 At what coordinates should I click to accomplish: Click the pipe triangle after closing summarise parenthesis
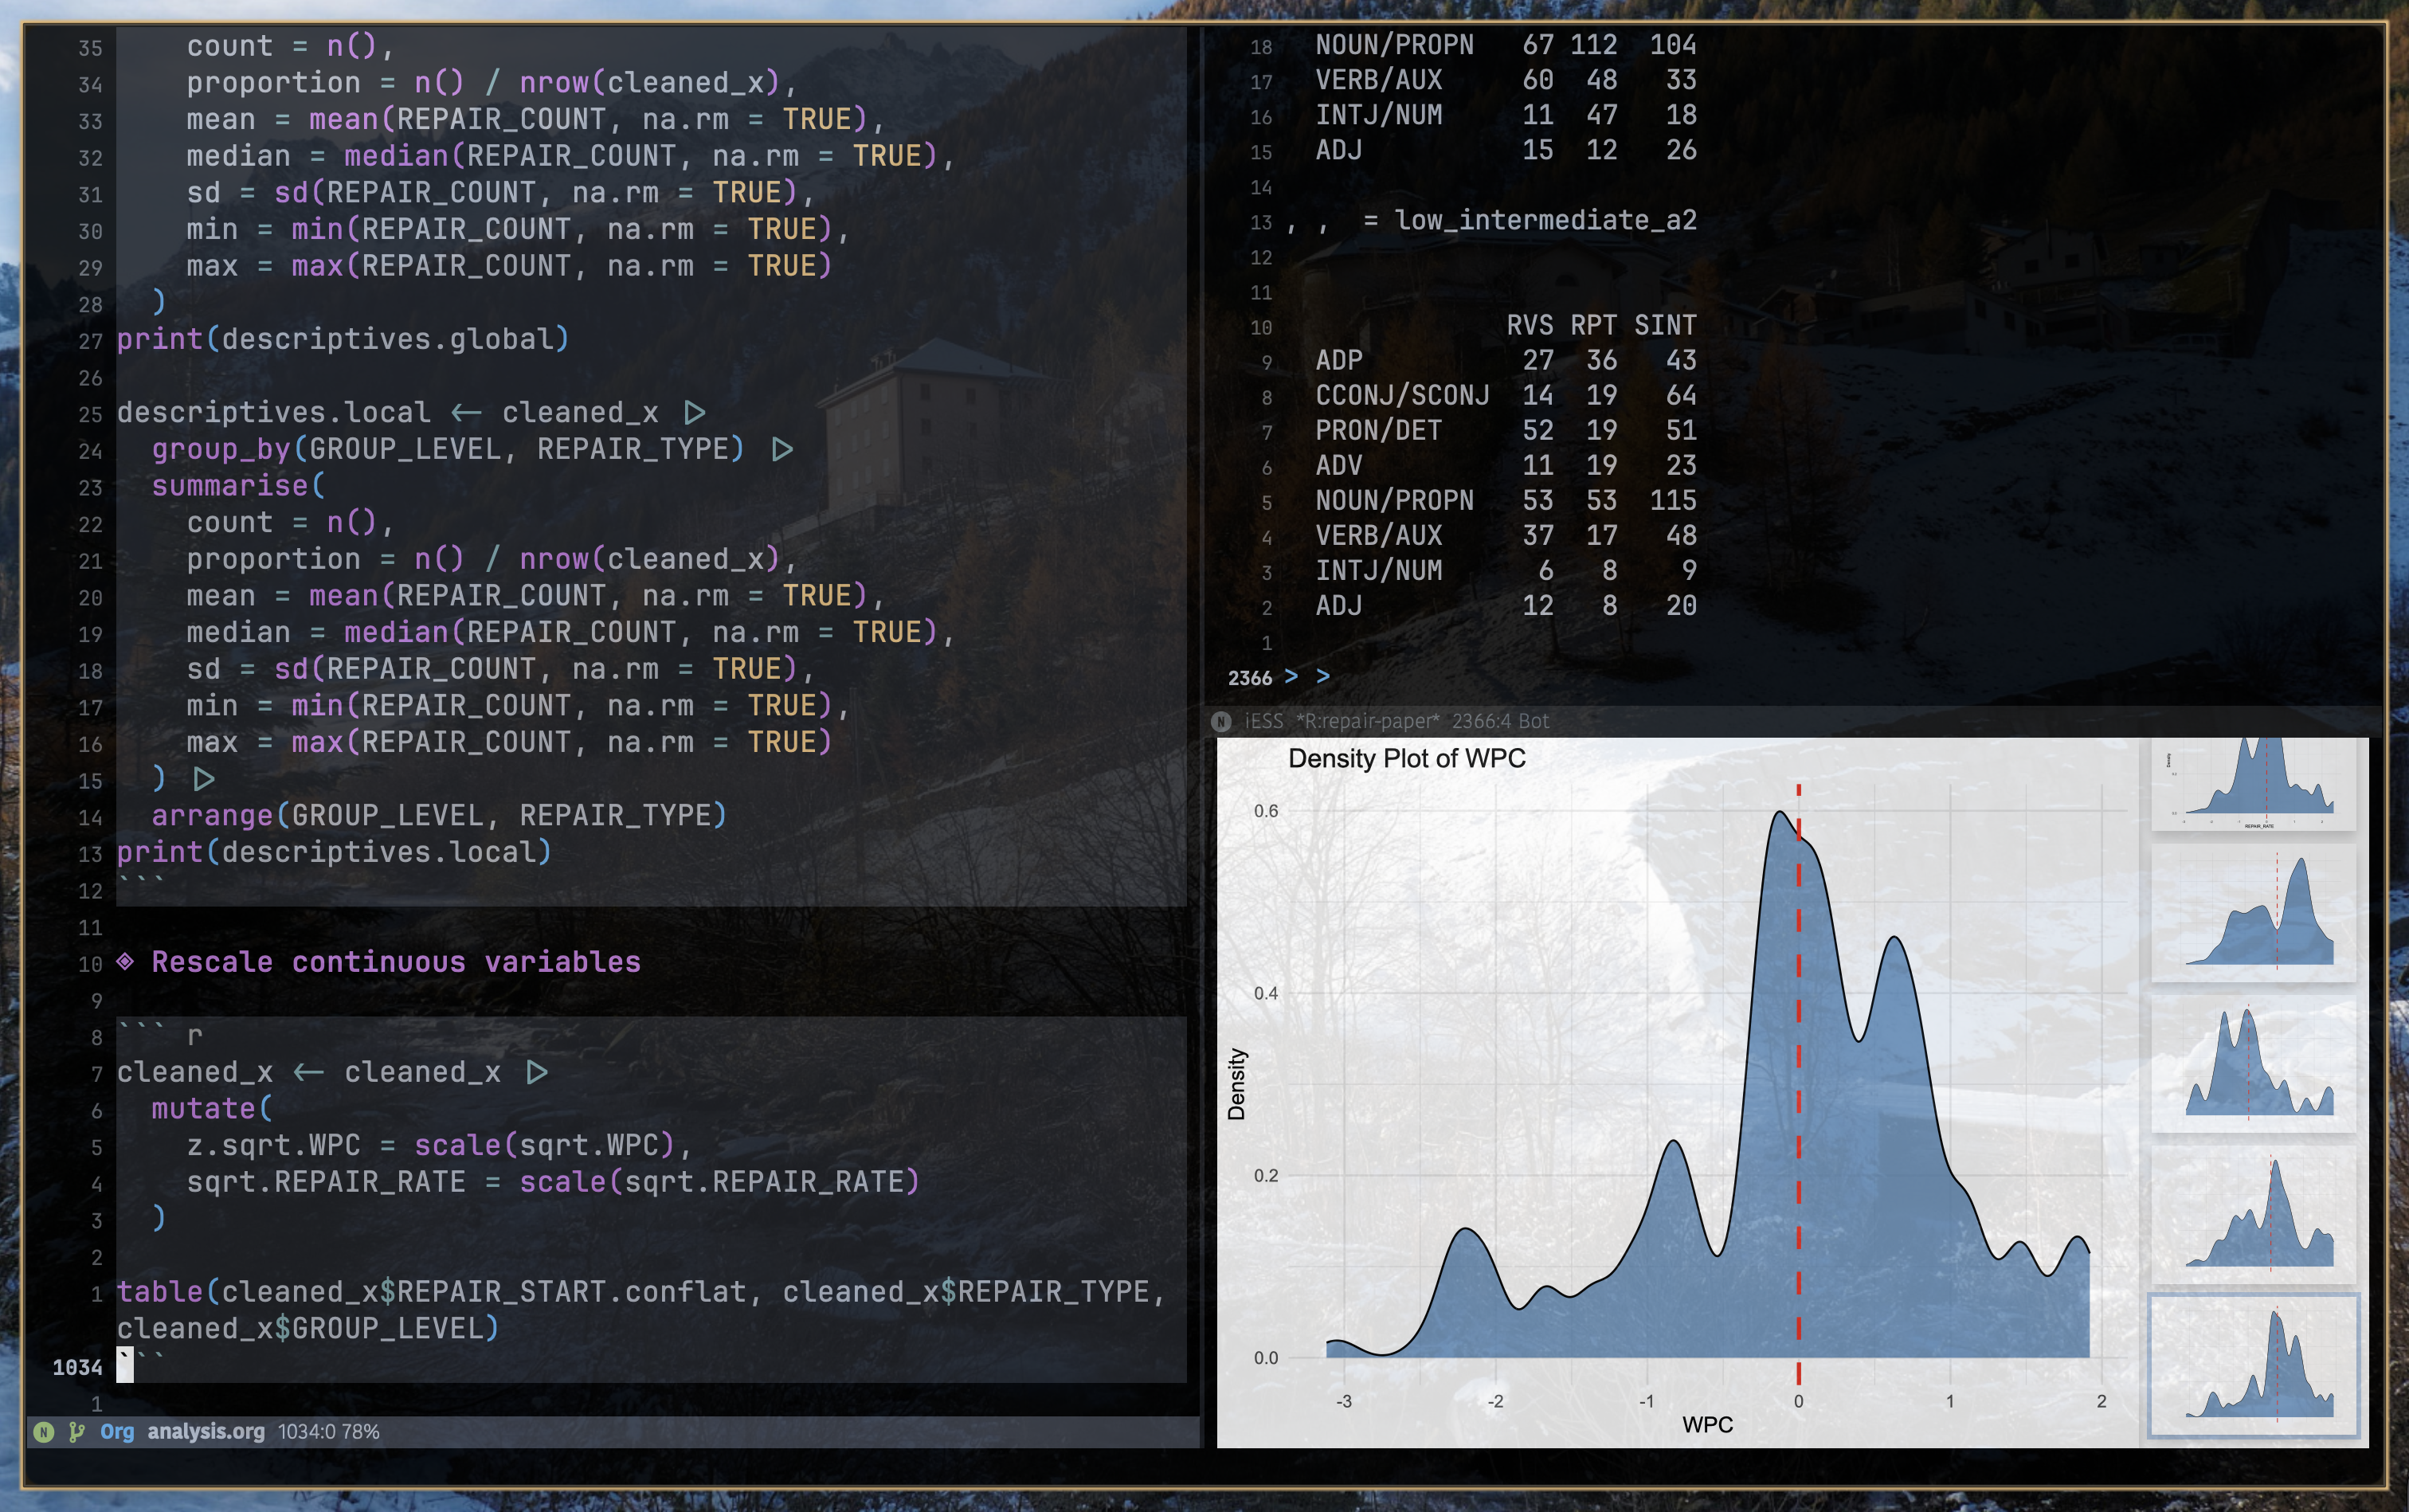pyautogui.click(x=204, y=779)
